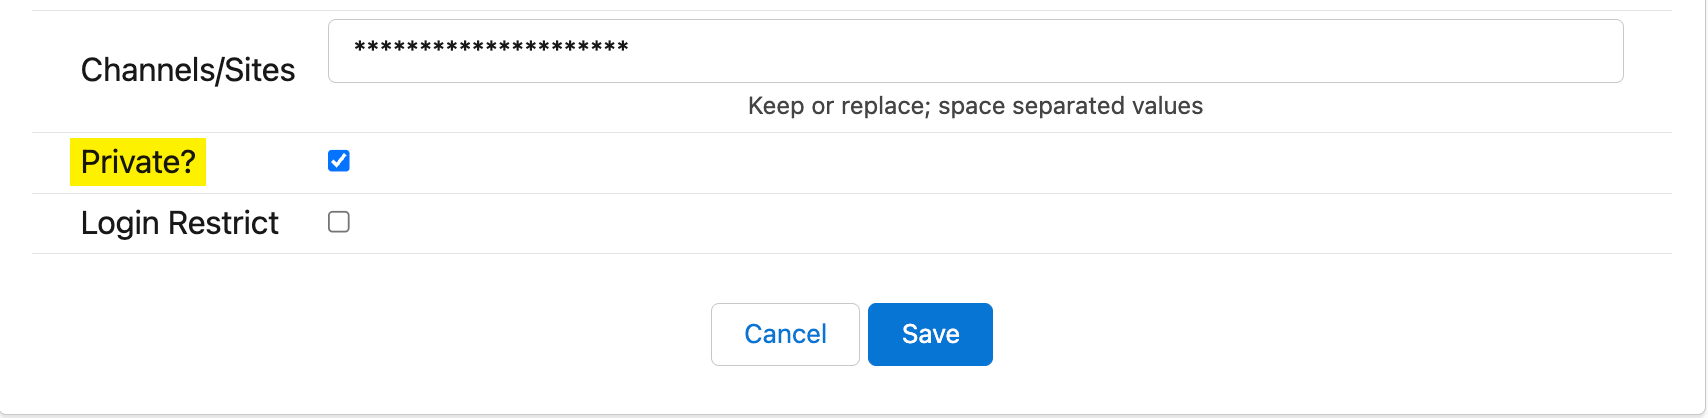Click the Save button

click(930, 334)
